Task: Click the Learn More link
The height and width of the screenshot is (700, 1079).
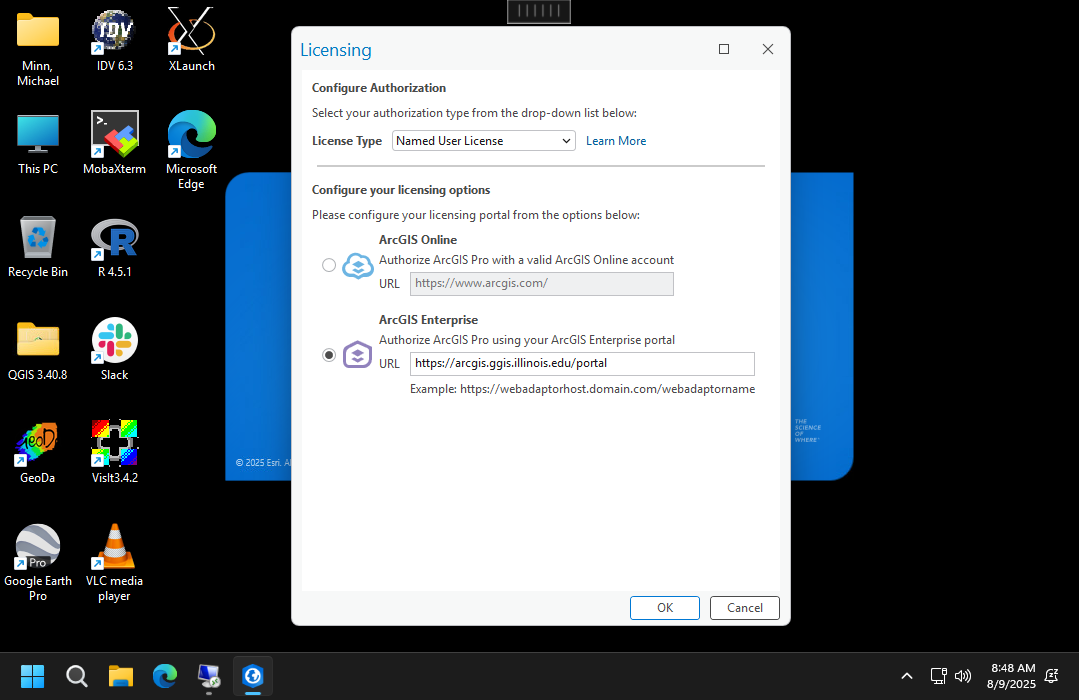Action: (616, 141)
